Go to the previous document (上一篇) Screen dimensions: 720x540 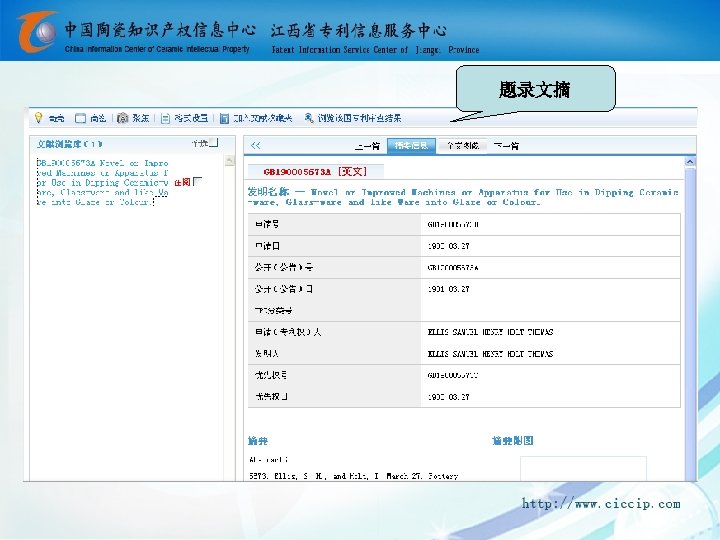click(x=367, y=146)
